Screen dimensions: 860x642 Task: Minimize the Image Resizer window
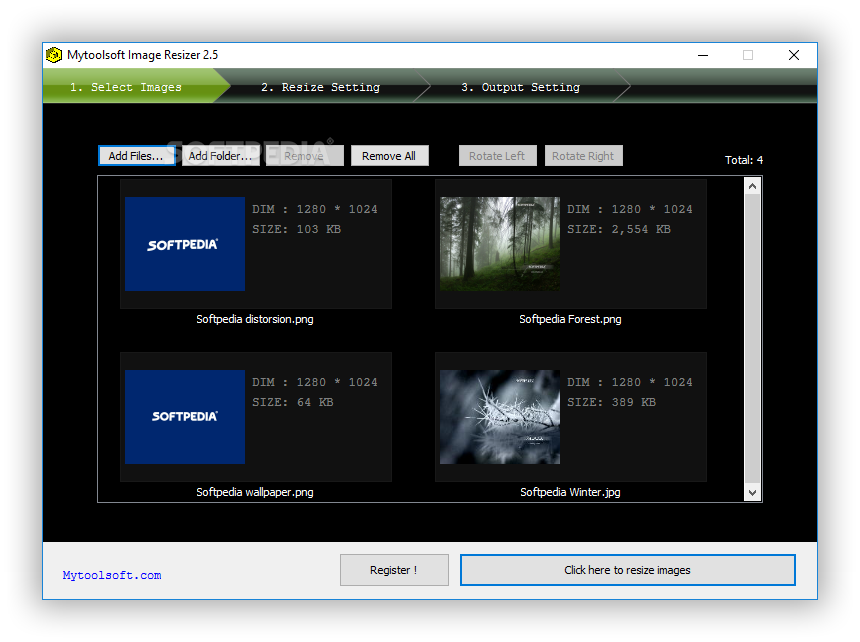(703, 55)
